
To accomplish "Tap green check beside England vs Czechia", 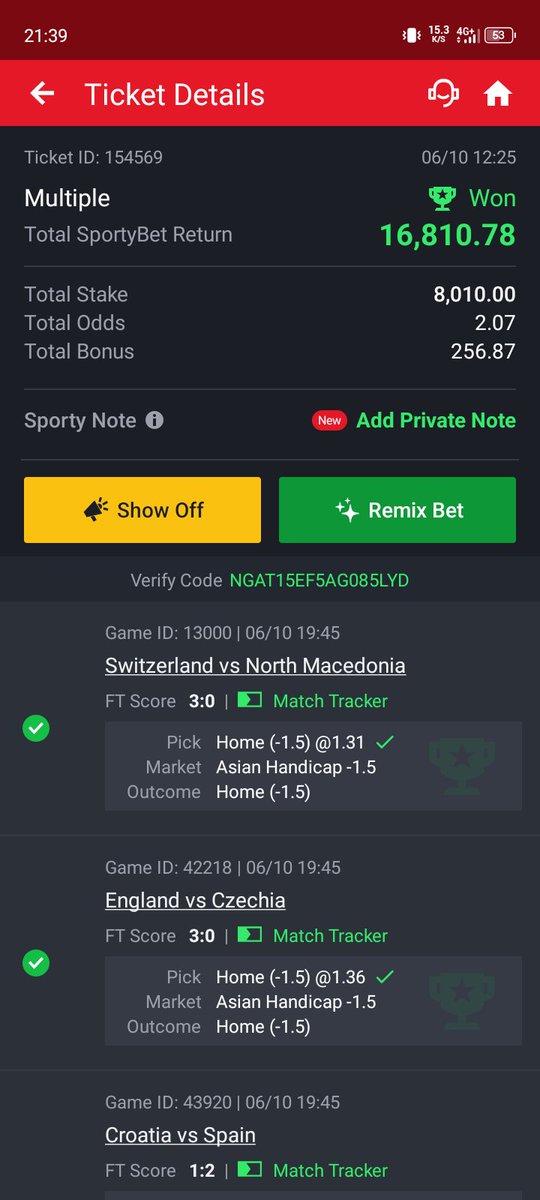I will pyautogui.click(x=36, y=963).
